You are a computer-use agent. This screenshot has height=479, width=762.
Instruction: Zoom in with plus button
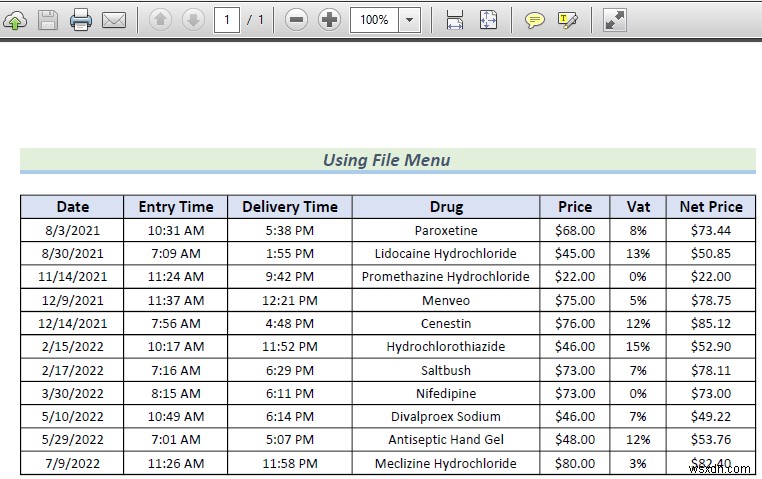pyautogui.click(x=329, y=20)
